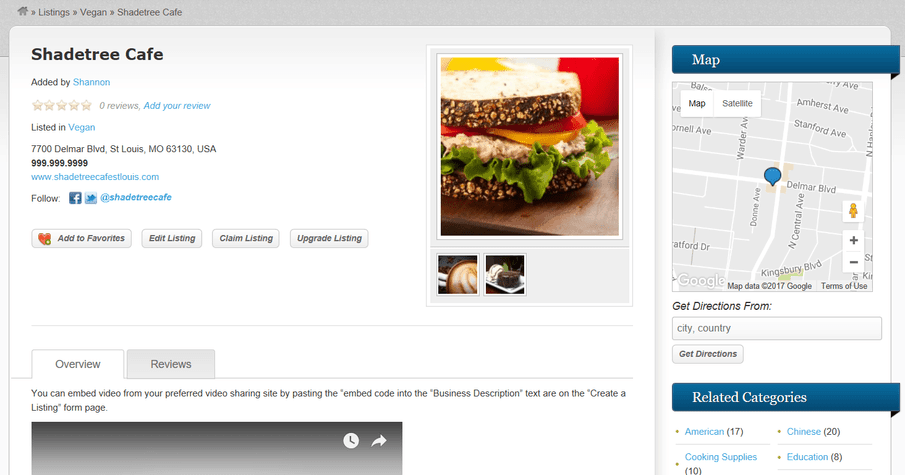The image size is (905, 475).
Task: Click the city, country directions input field
Action: 777,328
